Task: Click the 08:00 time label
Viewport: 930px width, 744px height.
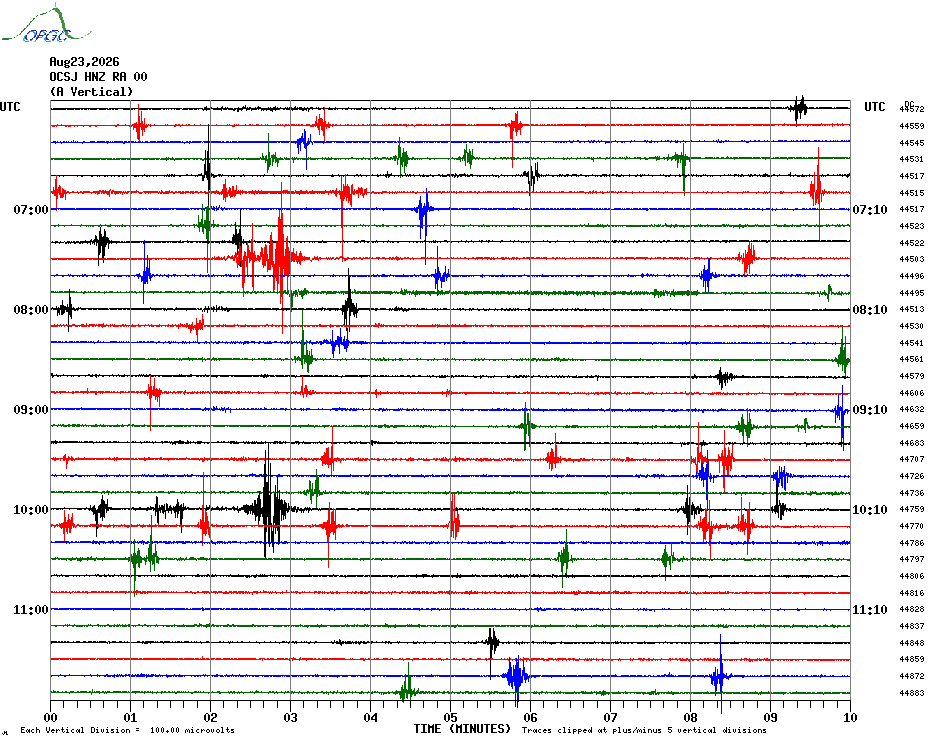Action: (31, 310)
